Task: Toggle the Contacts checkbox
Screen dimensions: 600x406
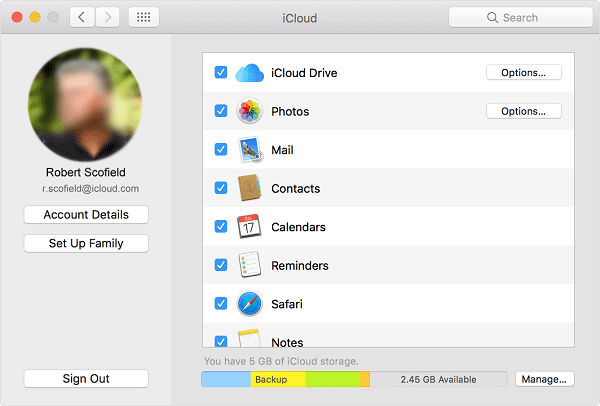Action: pos(221,188)
